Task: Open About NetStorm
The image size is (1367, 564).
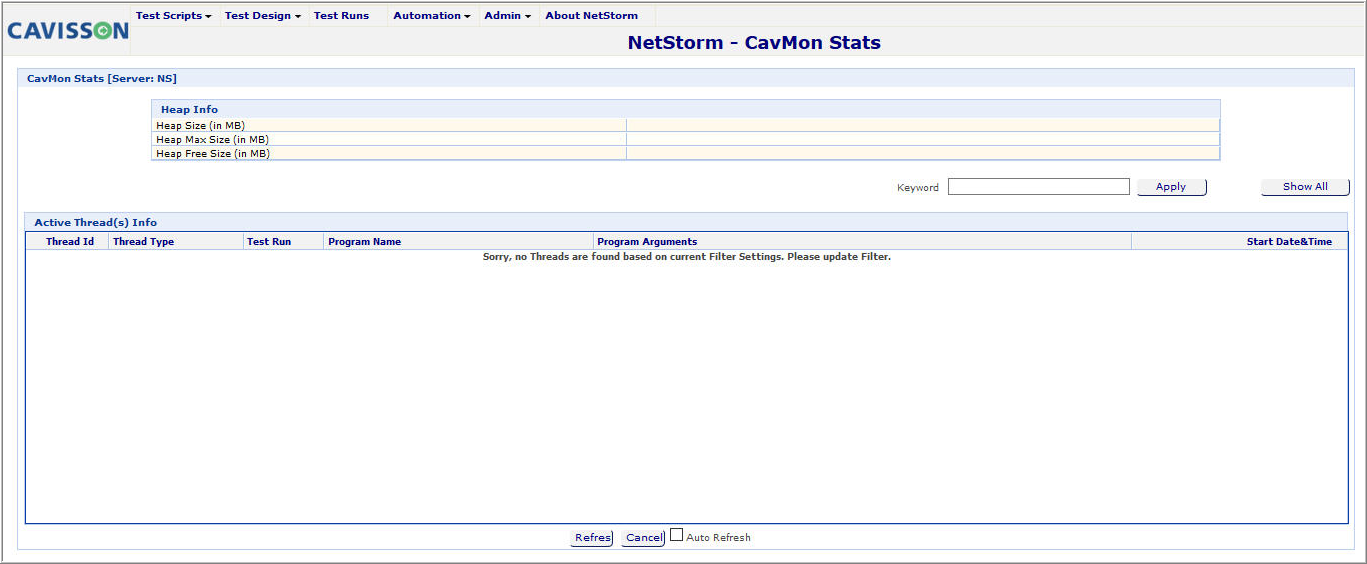Action: tap(592, 16)
